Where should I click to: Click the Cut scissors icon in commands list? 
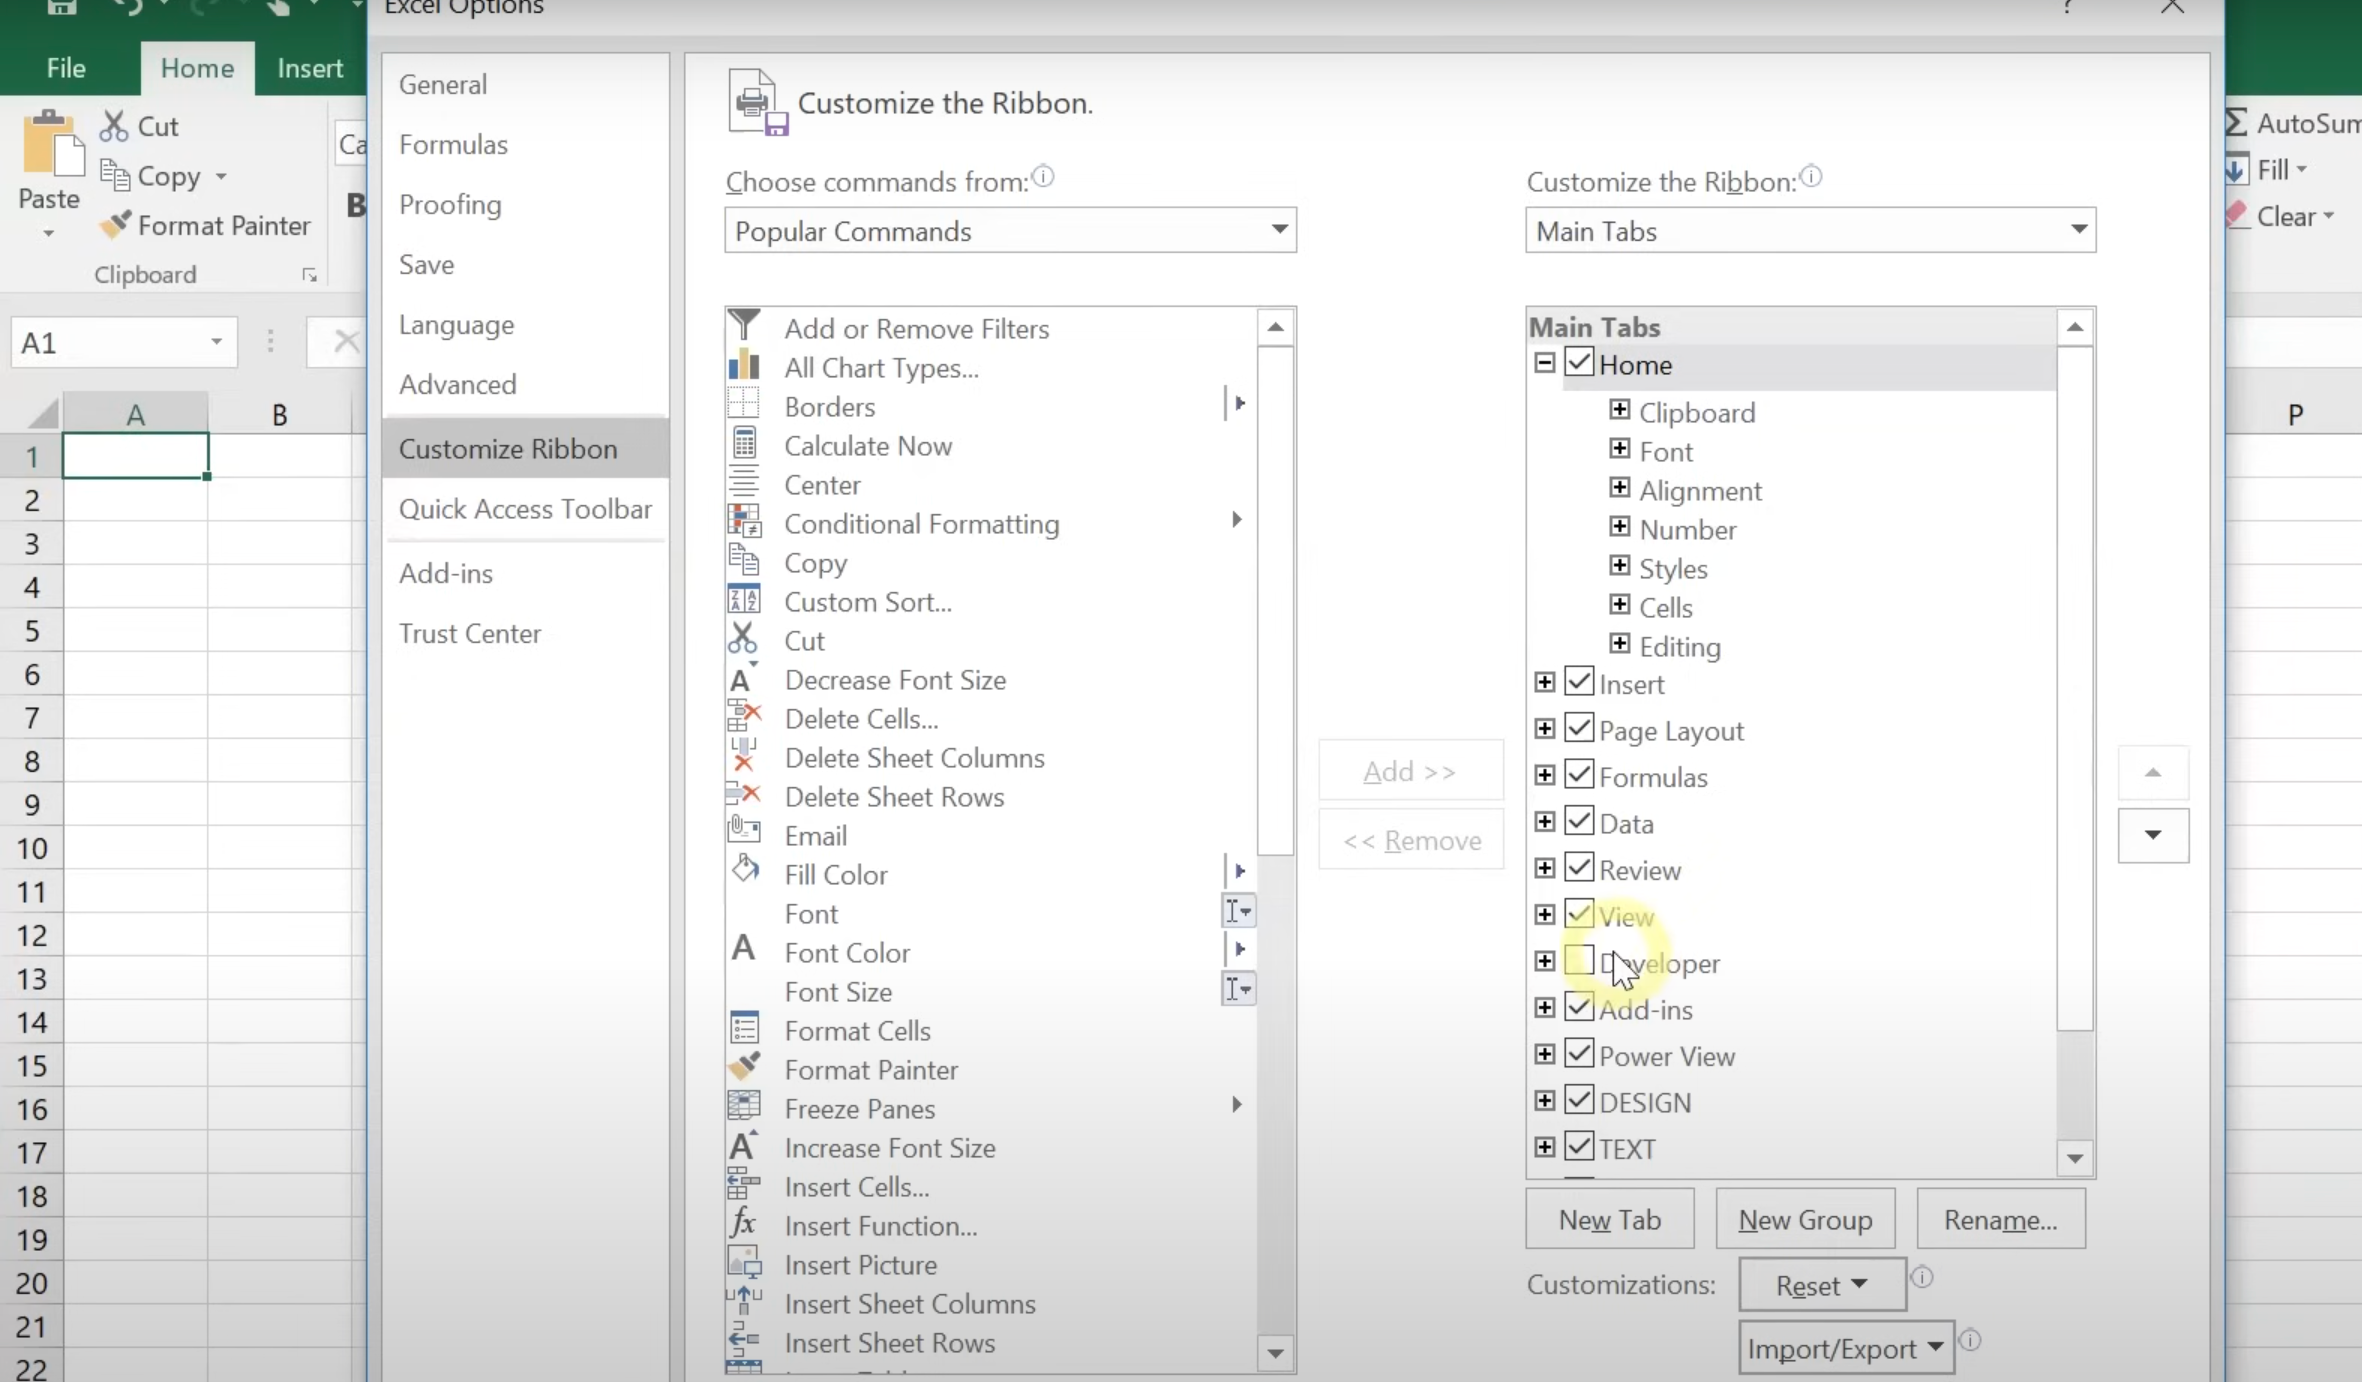coord(743,639)
